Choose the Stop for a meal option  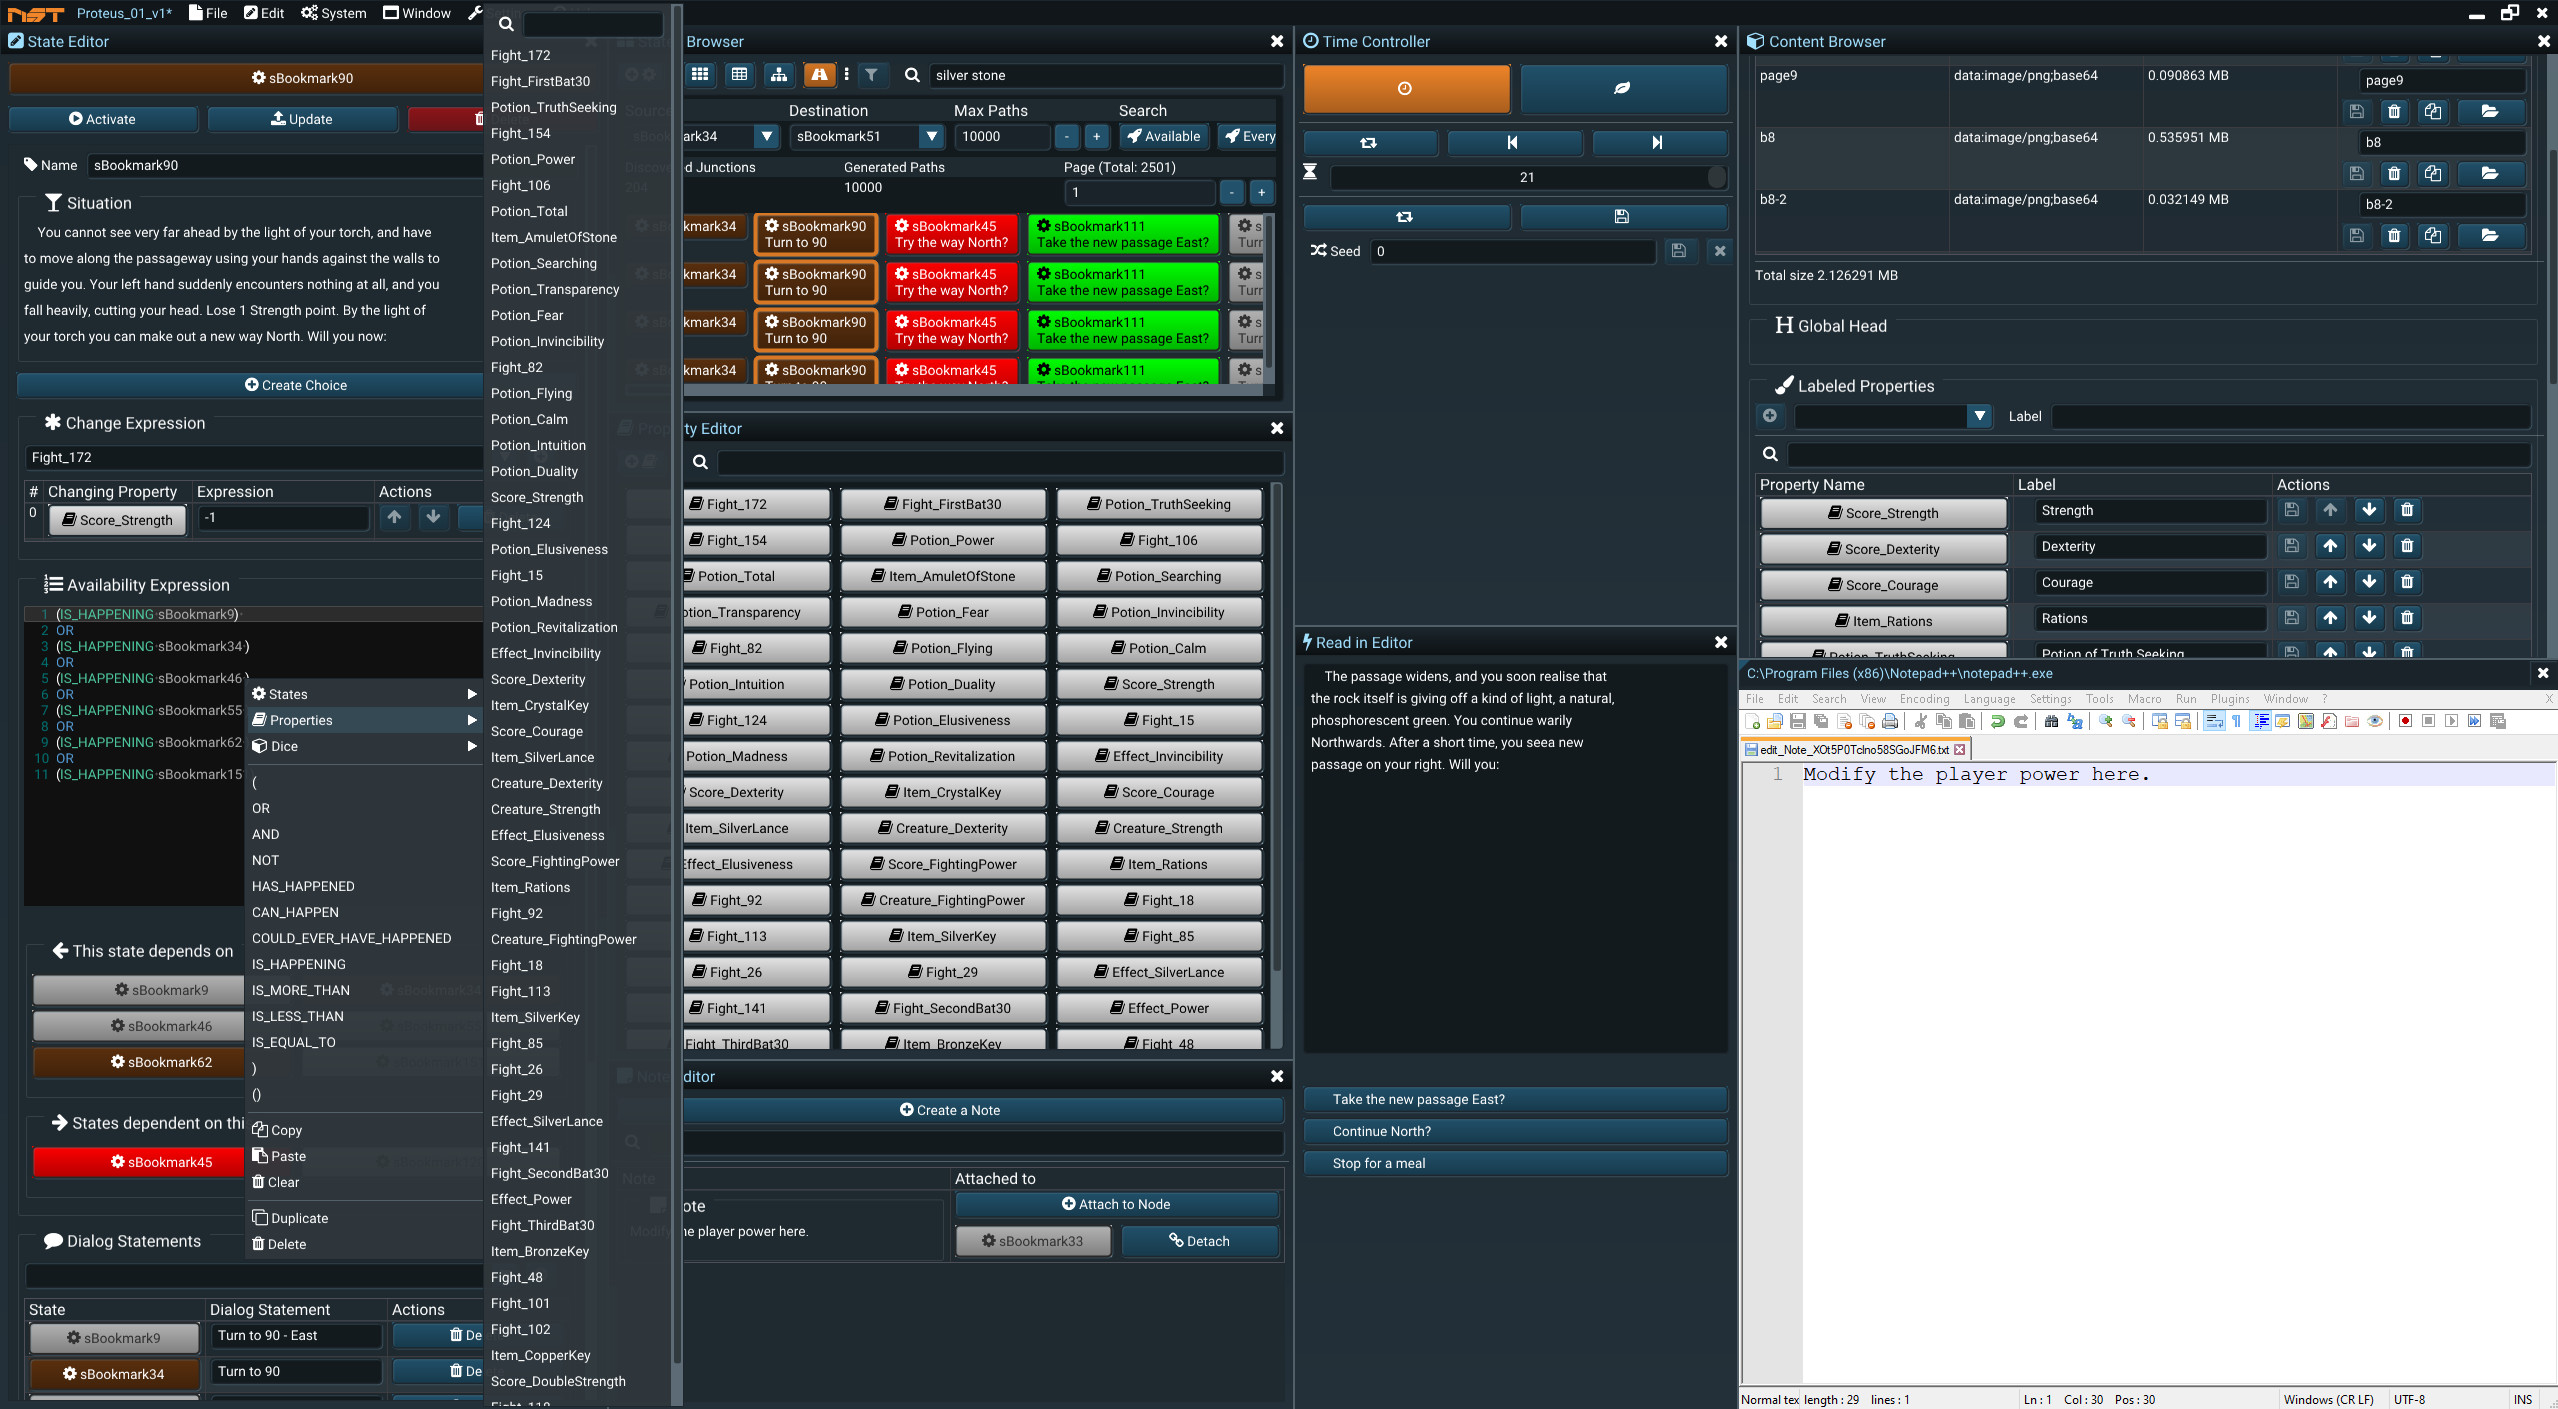pyautogui.click(x=1513, y=1163)
